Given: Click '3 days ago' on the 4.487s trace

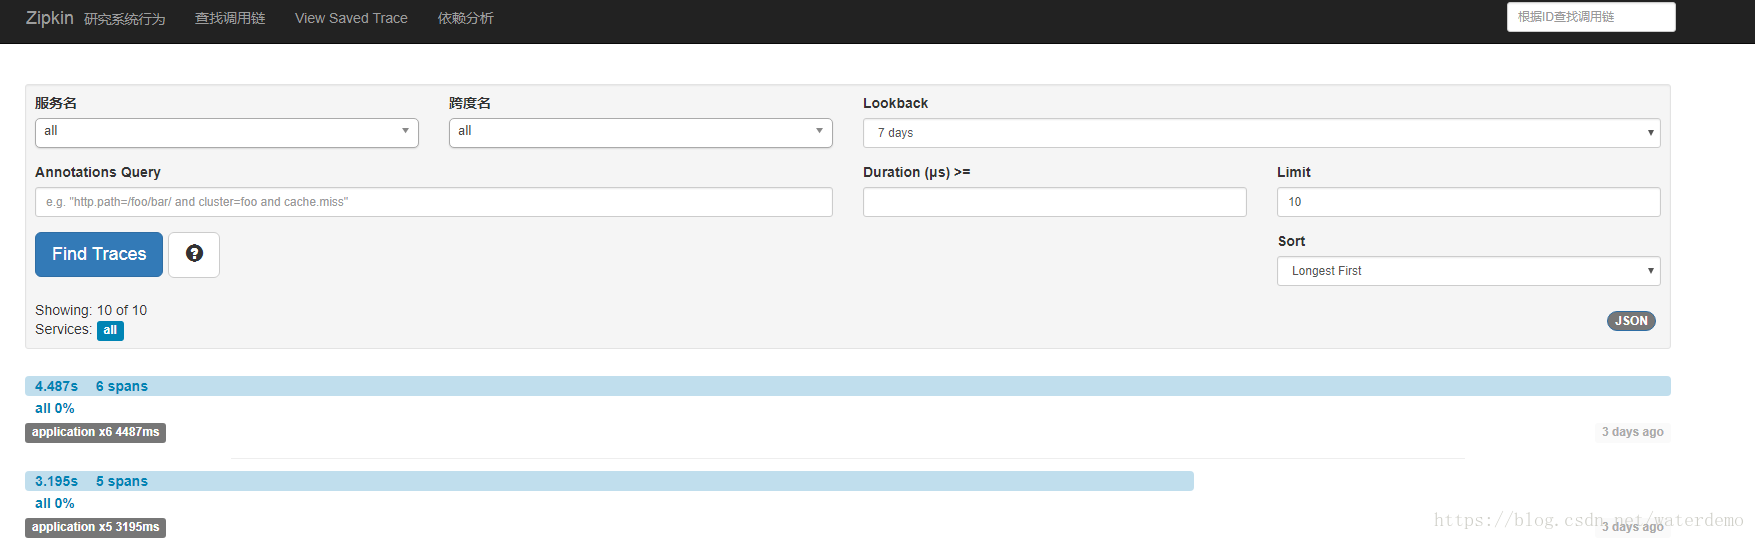Looking at the screenshot, I should pyautogui.click(x=1632, y=432).
